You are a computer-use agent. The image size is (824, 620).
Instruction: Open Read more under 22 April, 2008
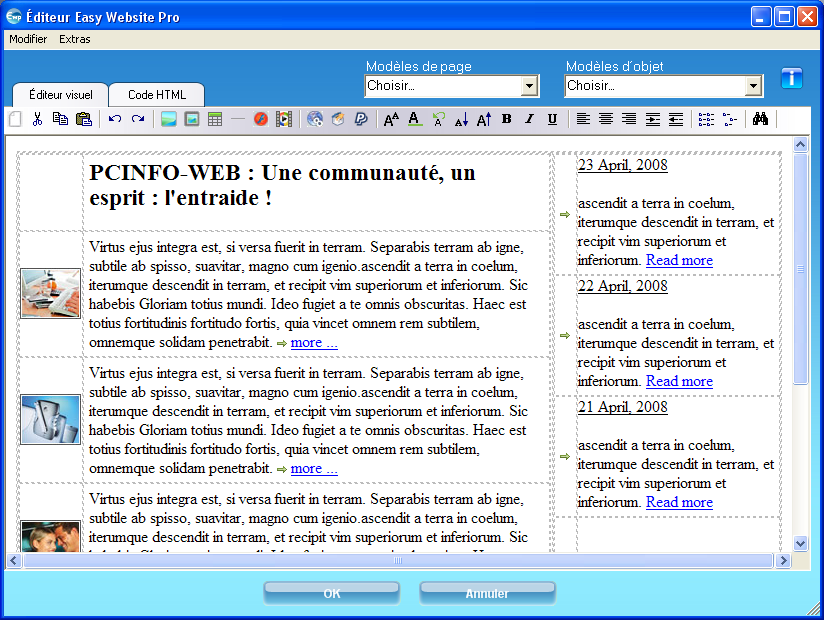pos(679,381)
